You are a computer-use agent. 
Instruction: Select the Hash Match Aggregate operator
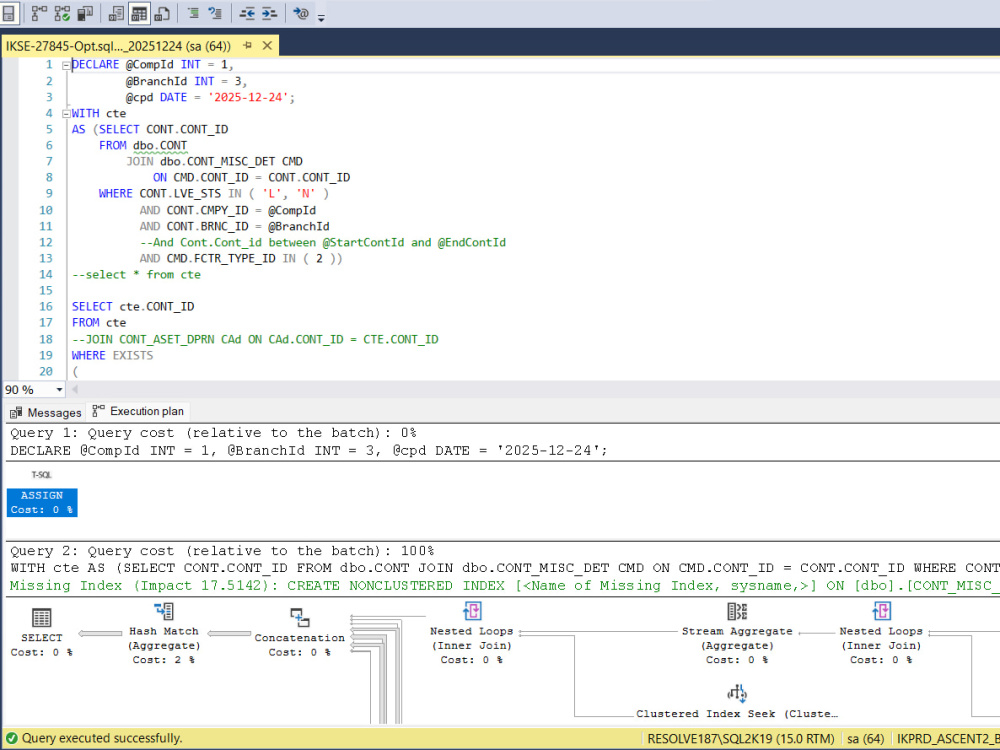pos(164,631)
